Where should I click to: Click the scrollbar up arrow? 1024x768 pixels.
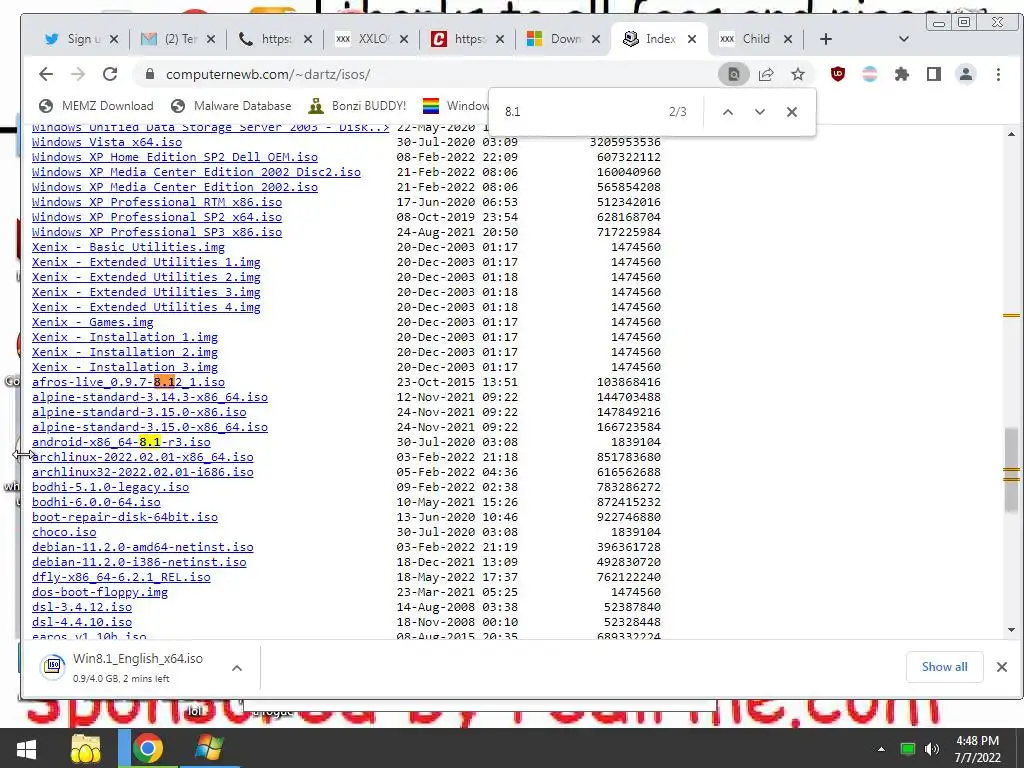tap(1011, 135)
